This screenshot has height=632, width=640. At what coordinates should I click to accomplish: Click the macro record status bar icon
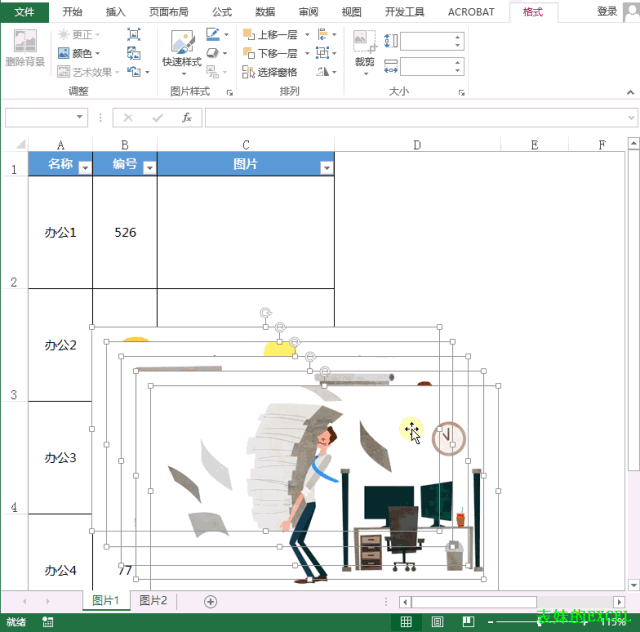point(48,622)
